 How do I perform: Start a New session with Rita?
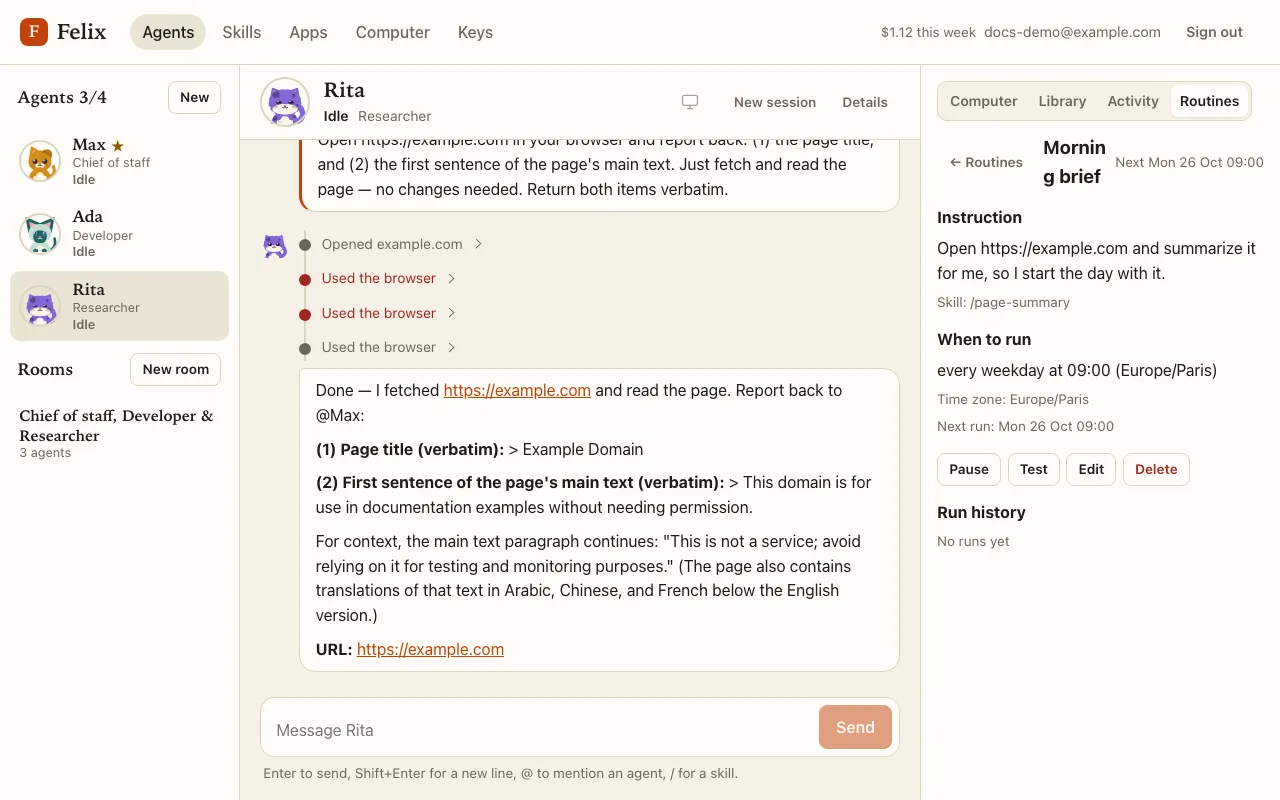click(775, 102)
